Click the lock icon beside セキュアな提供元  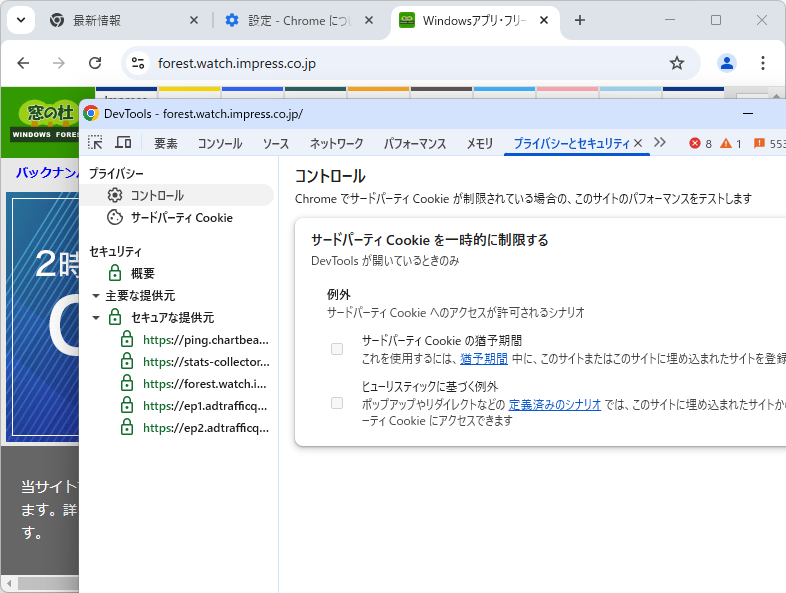coord(115,317)
